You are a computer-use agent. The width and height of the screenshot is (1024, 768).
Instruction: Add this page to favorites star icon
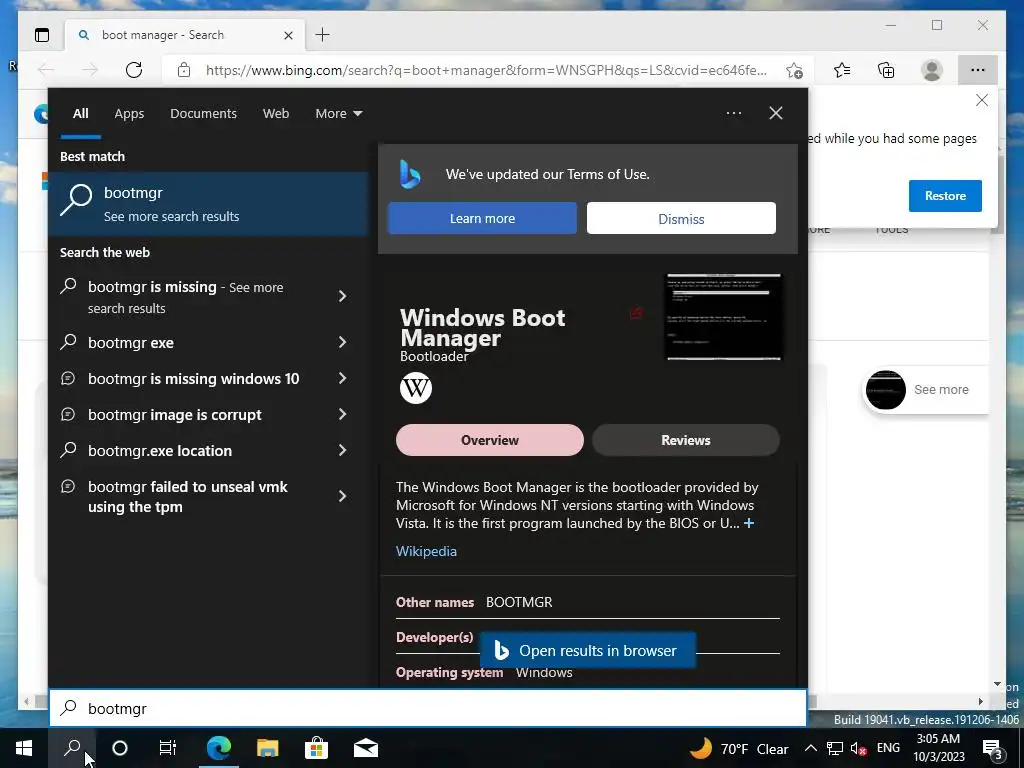(x=794, y=70)
